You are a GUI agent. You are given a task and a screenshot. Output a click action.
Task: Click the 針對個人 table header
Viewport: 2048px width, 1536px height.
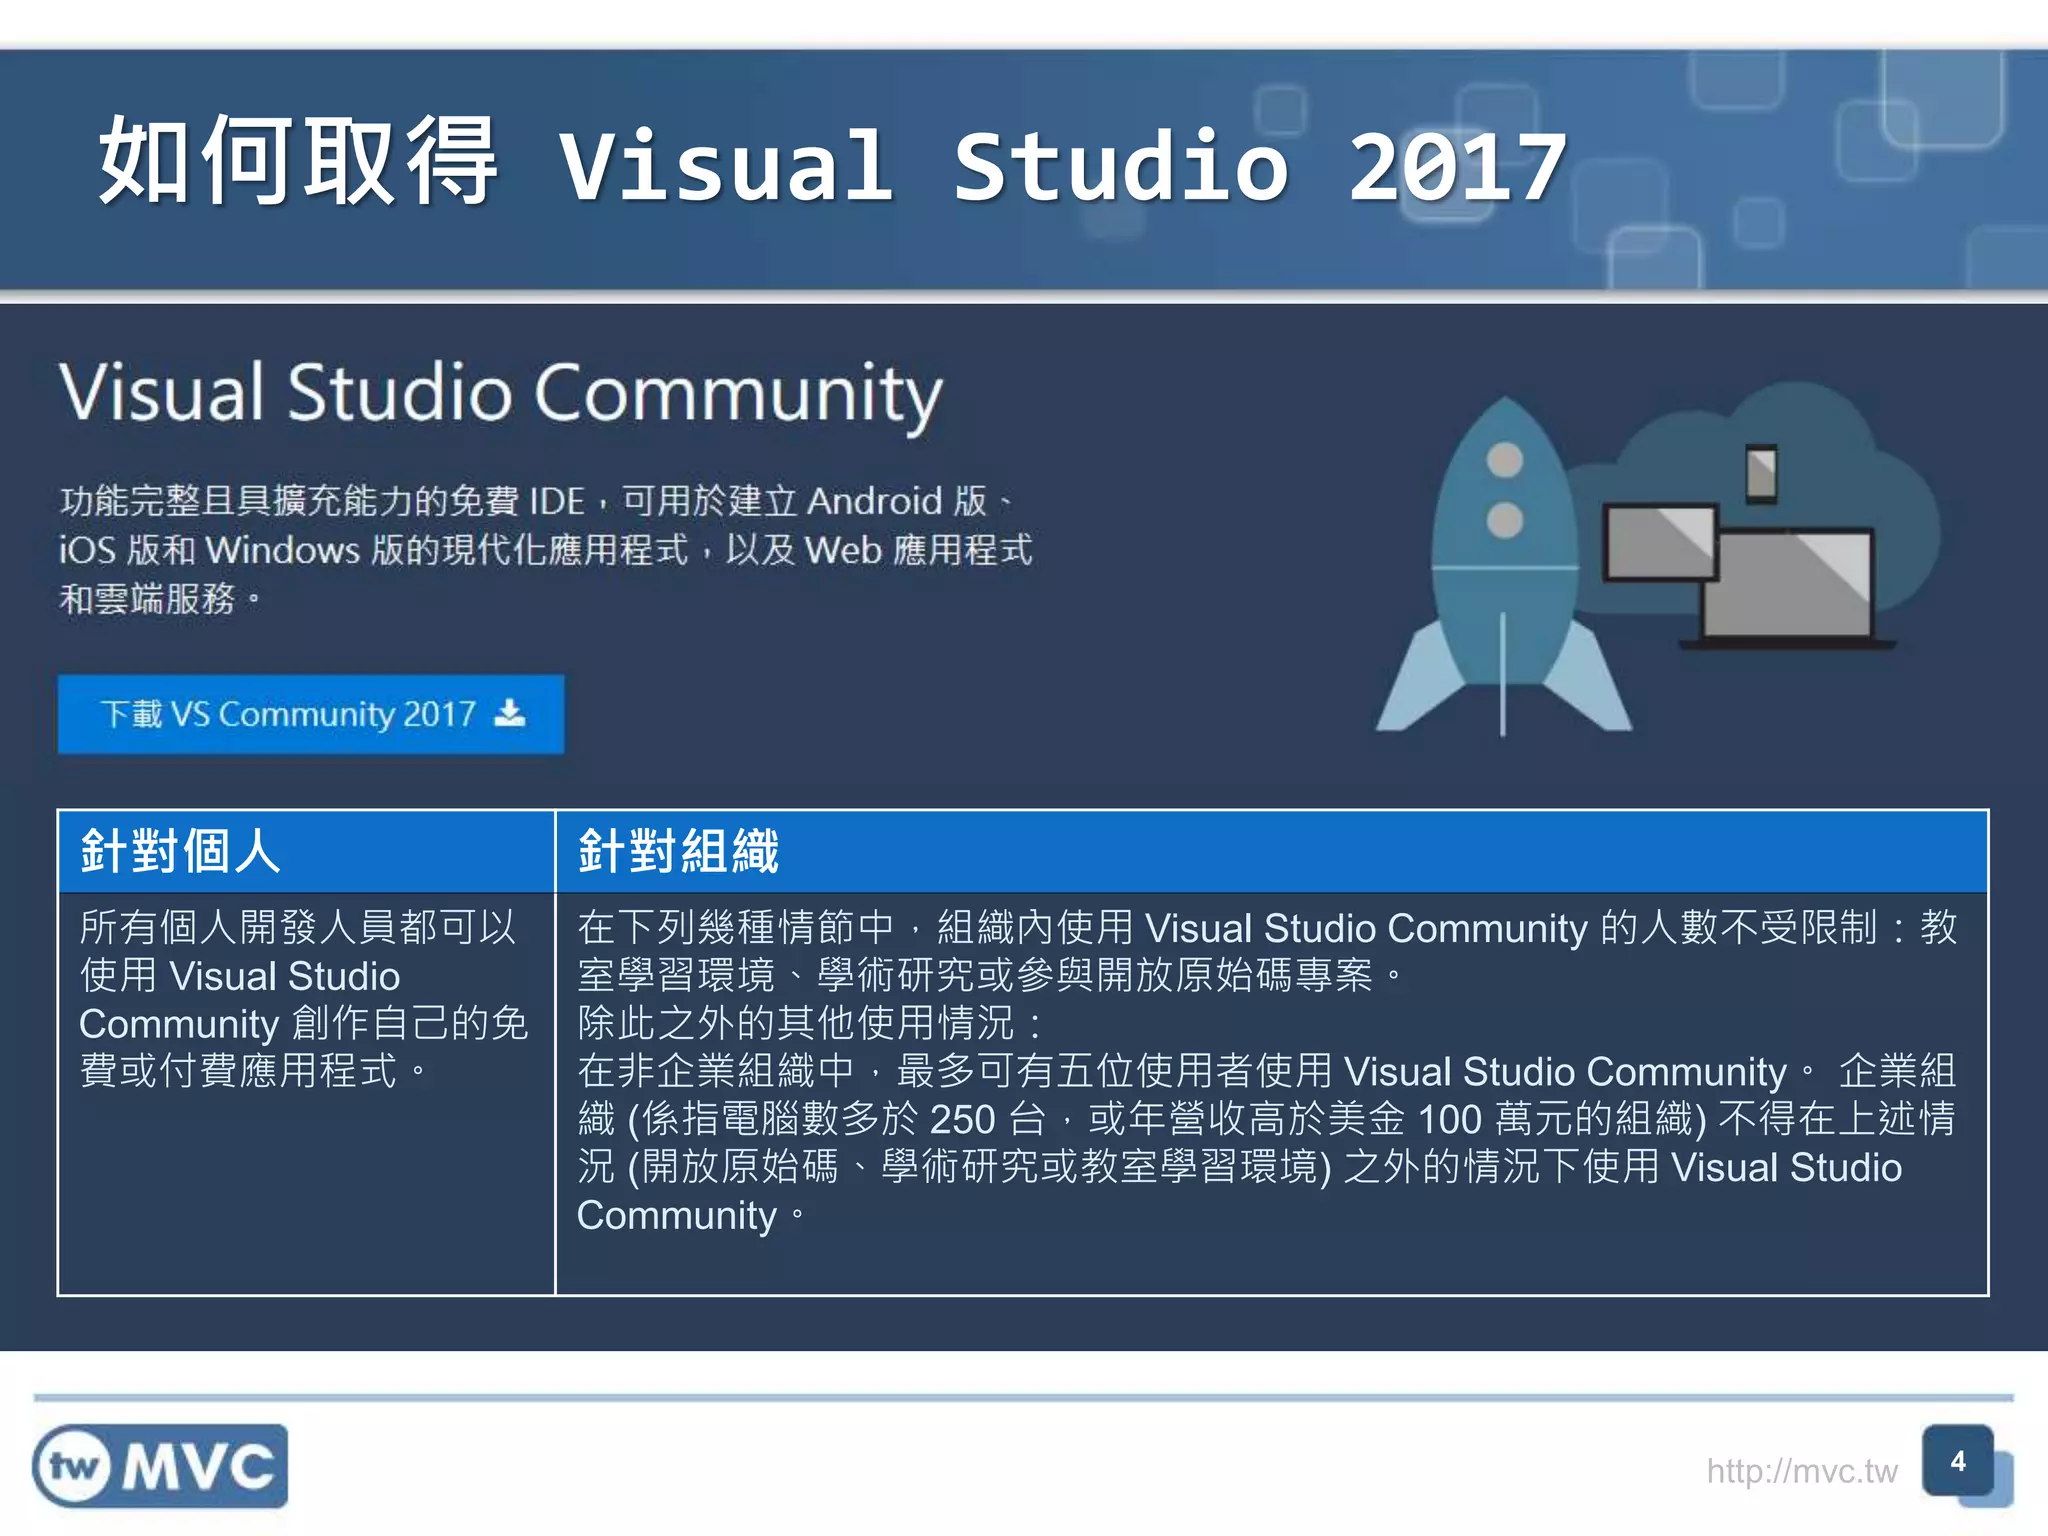[x=306, y=851]
